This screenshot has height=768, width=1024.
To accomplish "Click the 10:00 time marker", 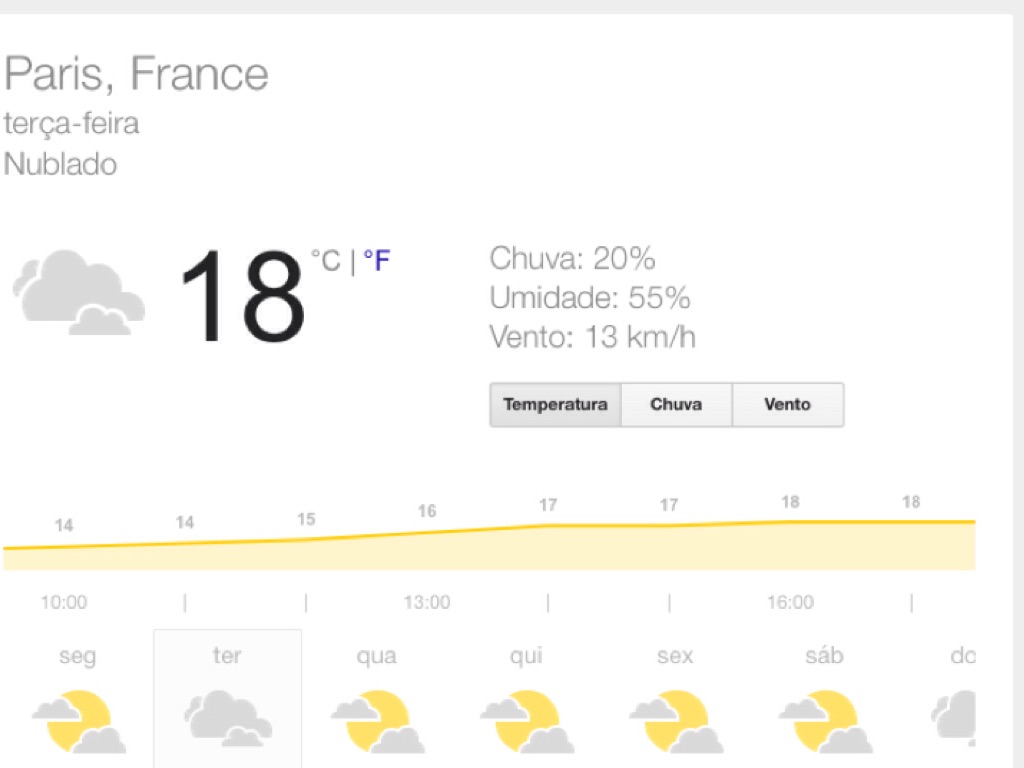I will coord(64,602).
